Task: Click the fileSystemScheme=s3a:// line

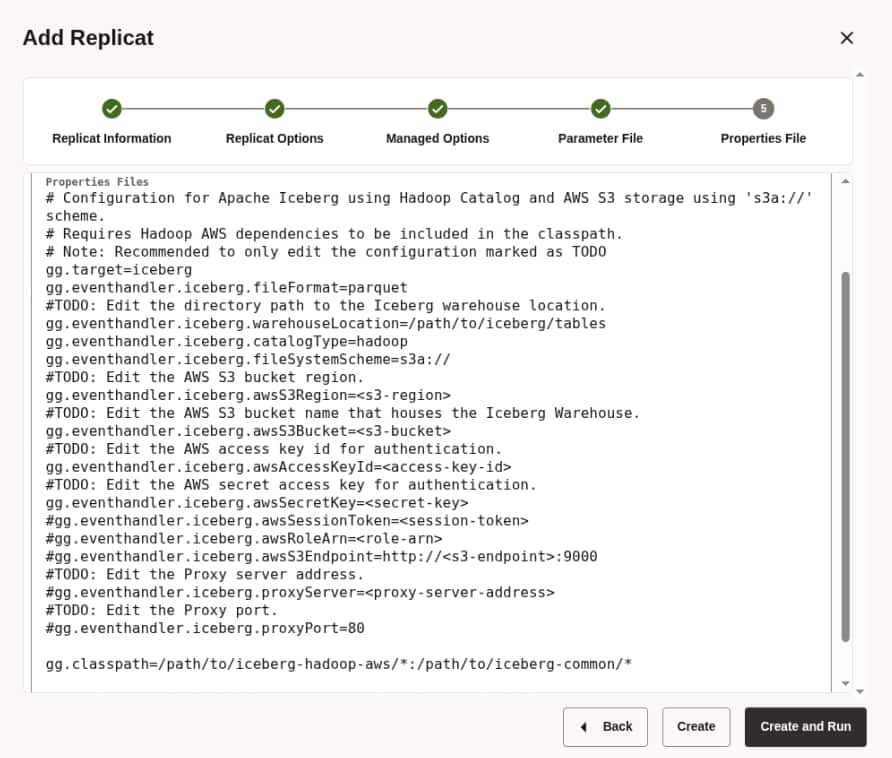Action: [x=248, y=359]
